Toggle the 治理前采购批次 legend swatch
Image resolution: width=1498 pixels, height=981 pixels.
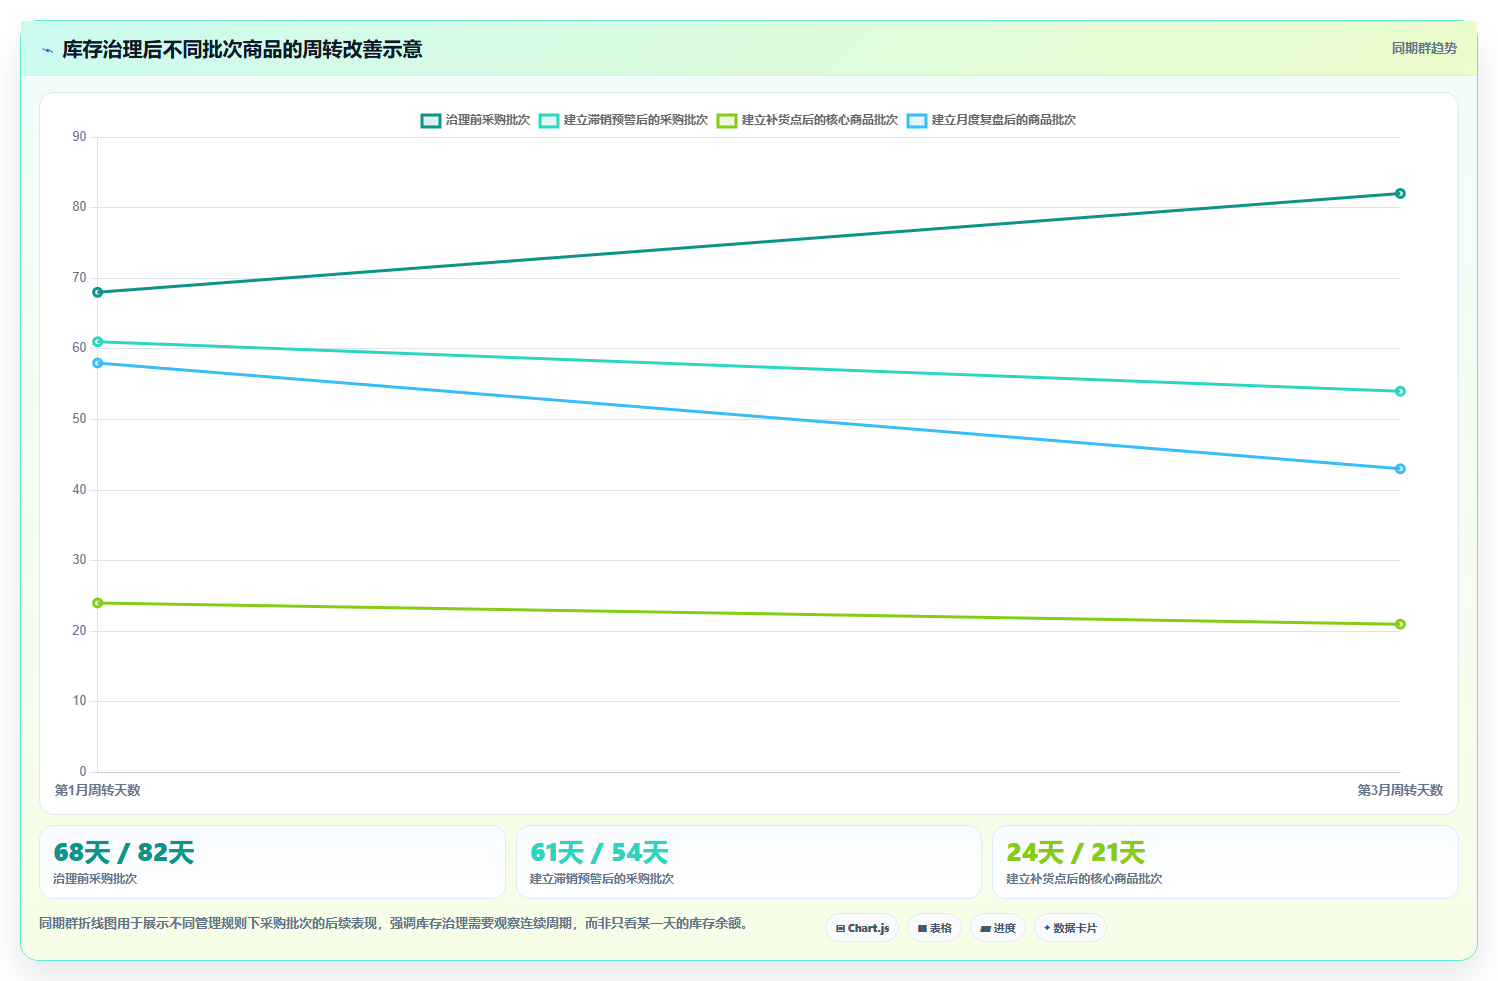click(431, 120)
